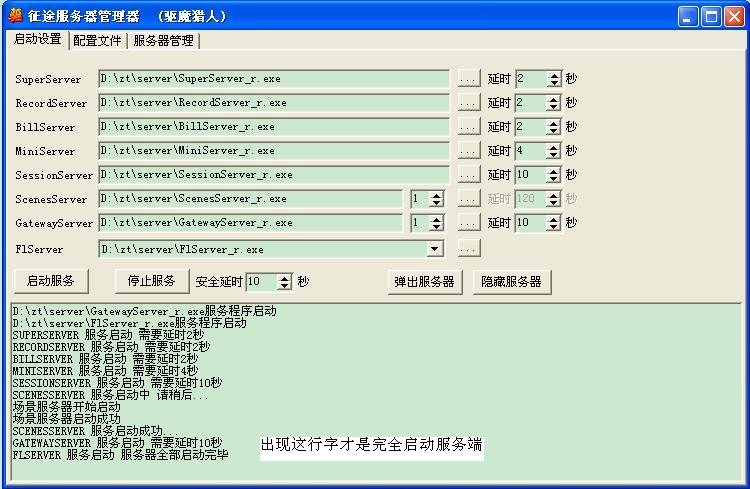
Task: Click the 隐藏服务器 button
Action: [x=511, y=282]
